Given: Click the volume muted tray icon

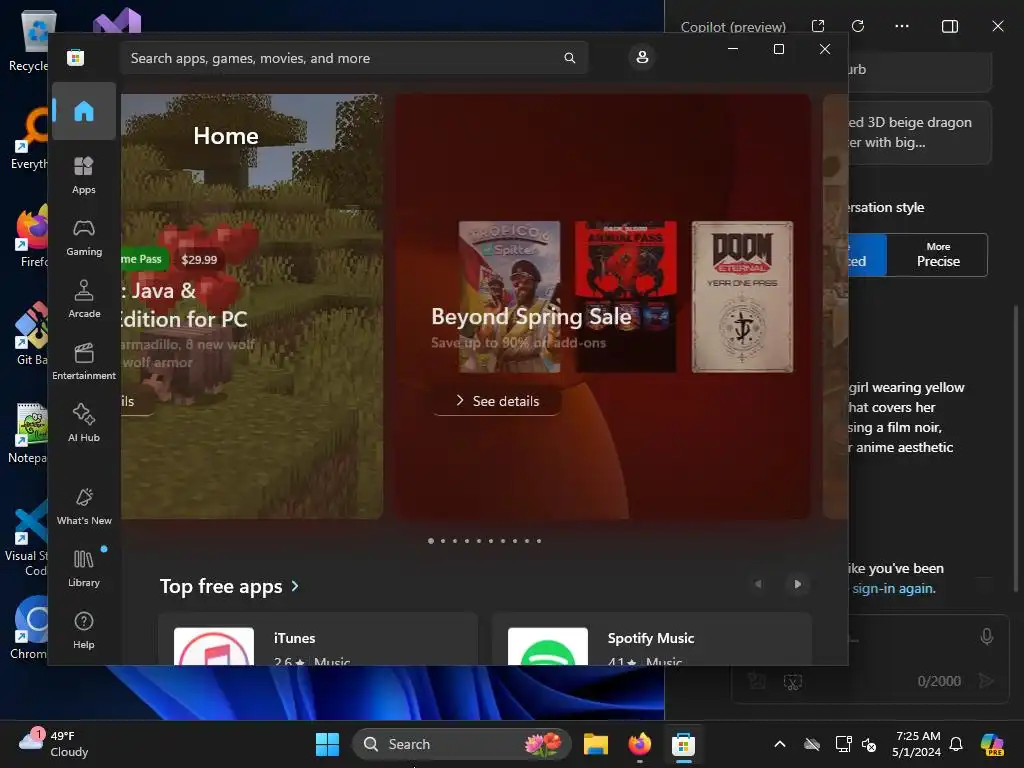Looking at the screenshot, I should tap(869, 744).
